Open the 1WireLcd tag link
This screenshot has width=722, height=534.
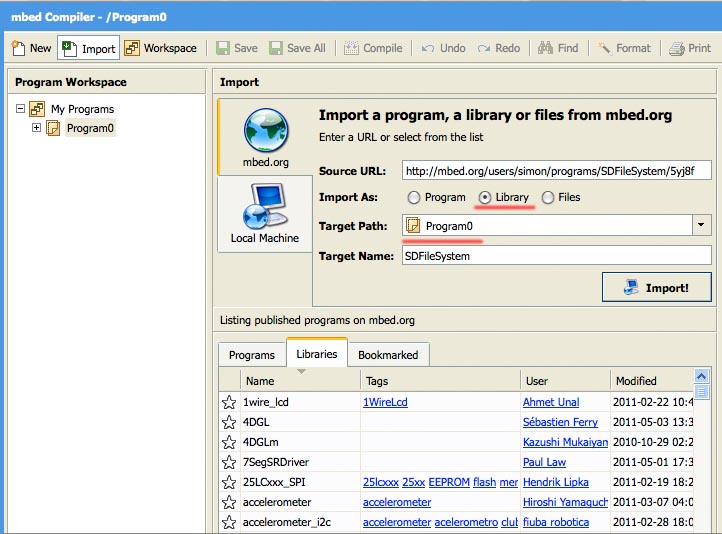click(385, 402)
